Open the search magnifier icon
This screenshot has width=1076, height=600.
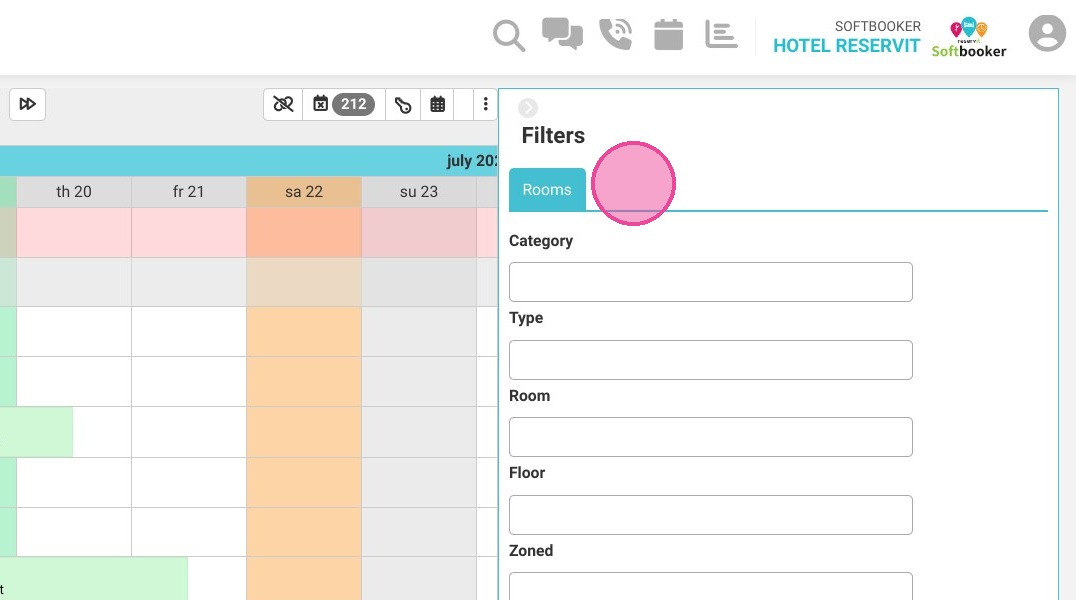[508, 36]
